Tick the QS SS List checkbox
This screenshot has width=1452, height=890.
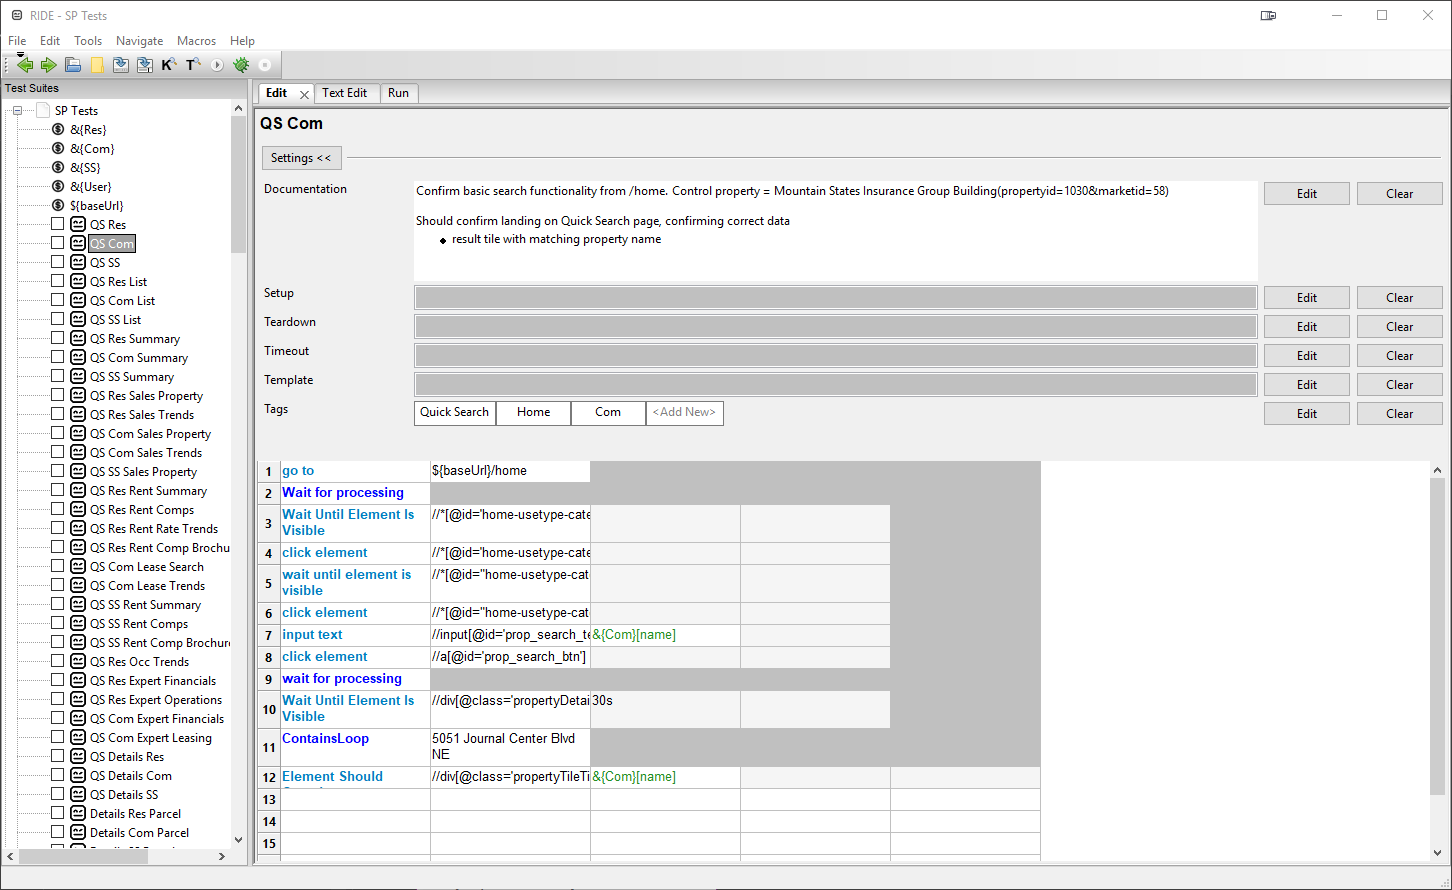coord(57,319)
